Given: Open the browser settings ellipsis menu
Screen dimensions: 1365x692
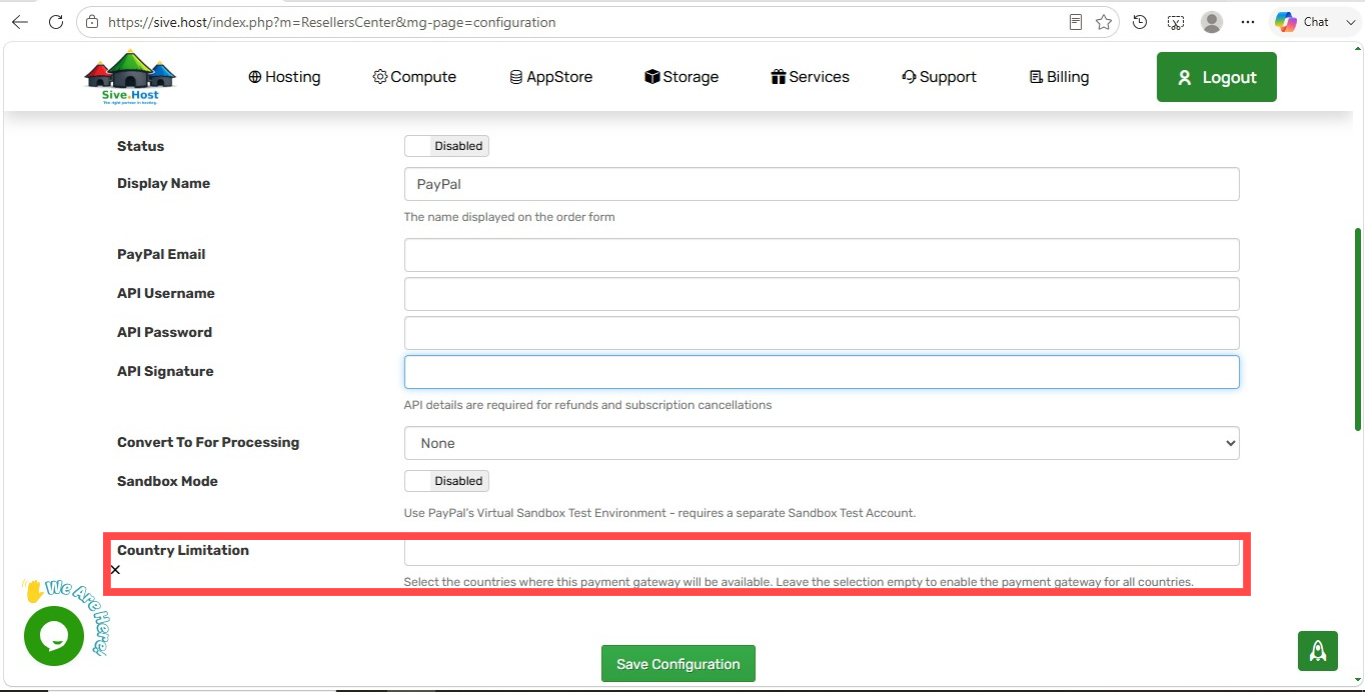Looking at the screenshot, I should pyautogui.click(x=1248, y=22).
